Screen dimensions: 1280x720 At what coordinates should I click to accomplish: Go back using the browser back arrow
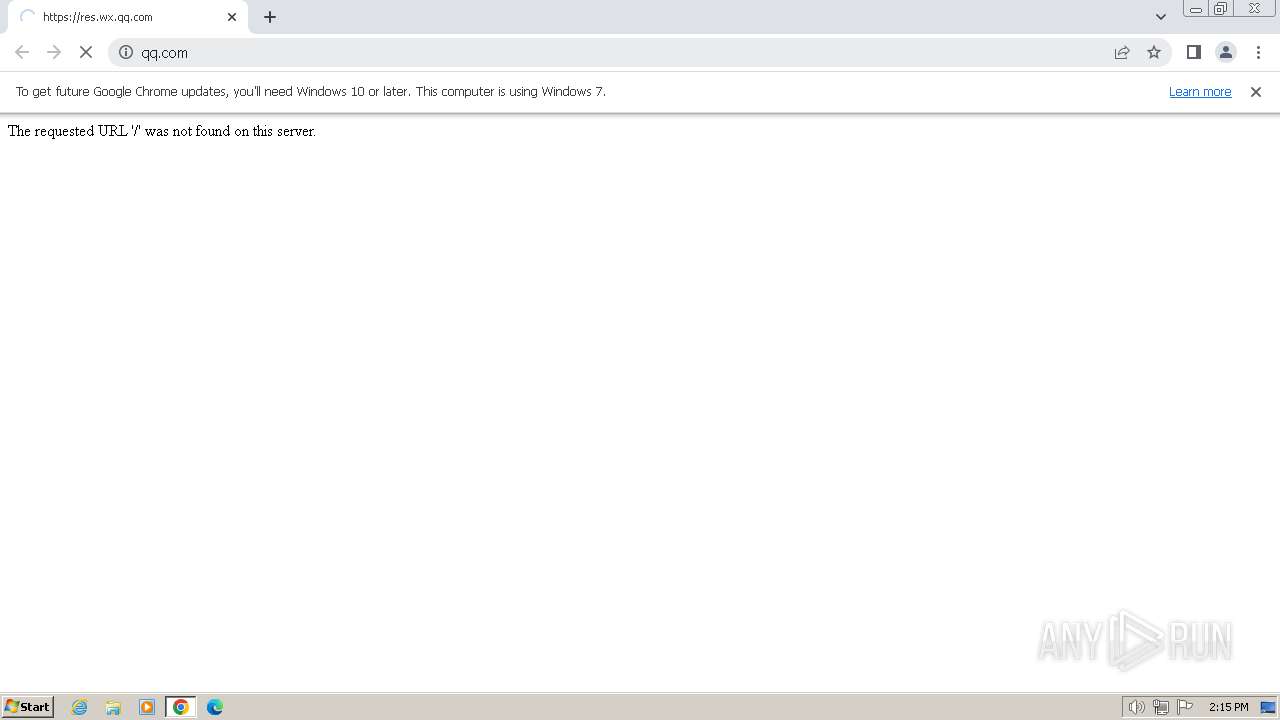pyautogui.click(x=22, y=52)
